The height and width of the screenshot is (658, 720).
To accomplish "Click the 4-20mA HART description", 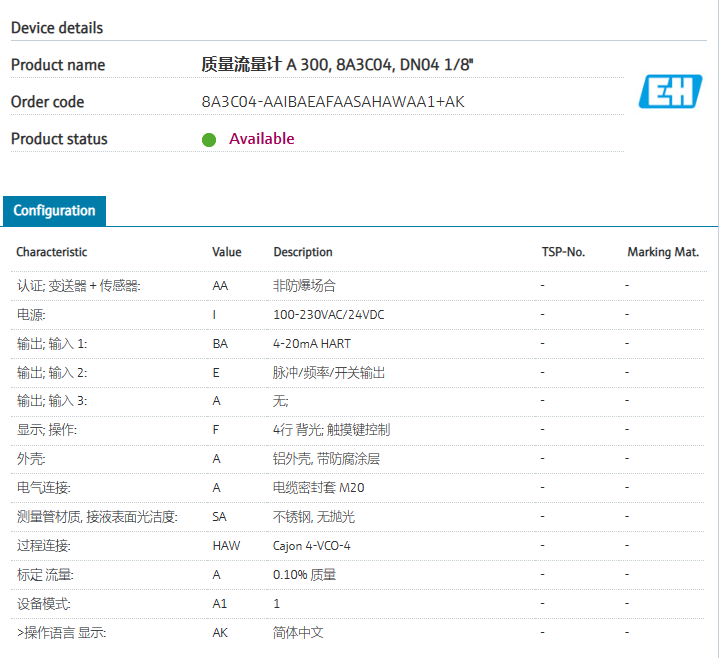I will pyautogui.click(x=312, y=344).
